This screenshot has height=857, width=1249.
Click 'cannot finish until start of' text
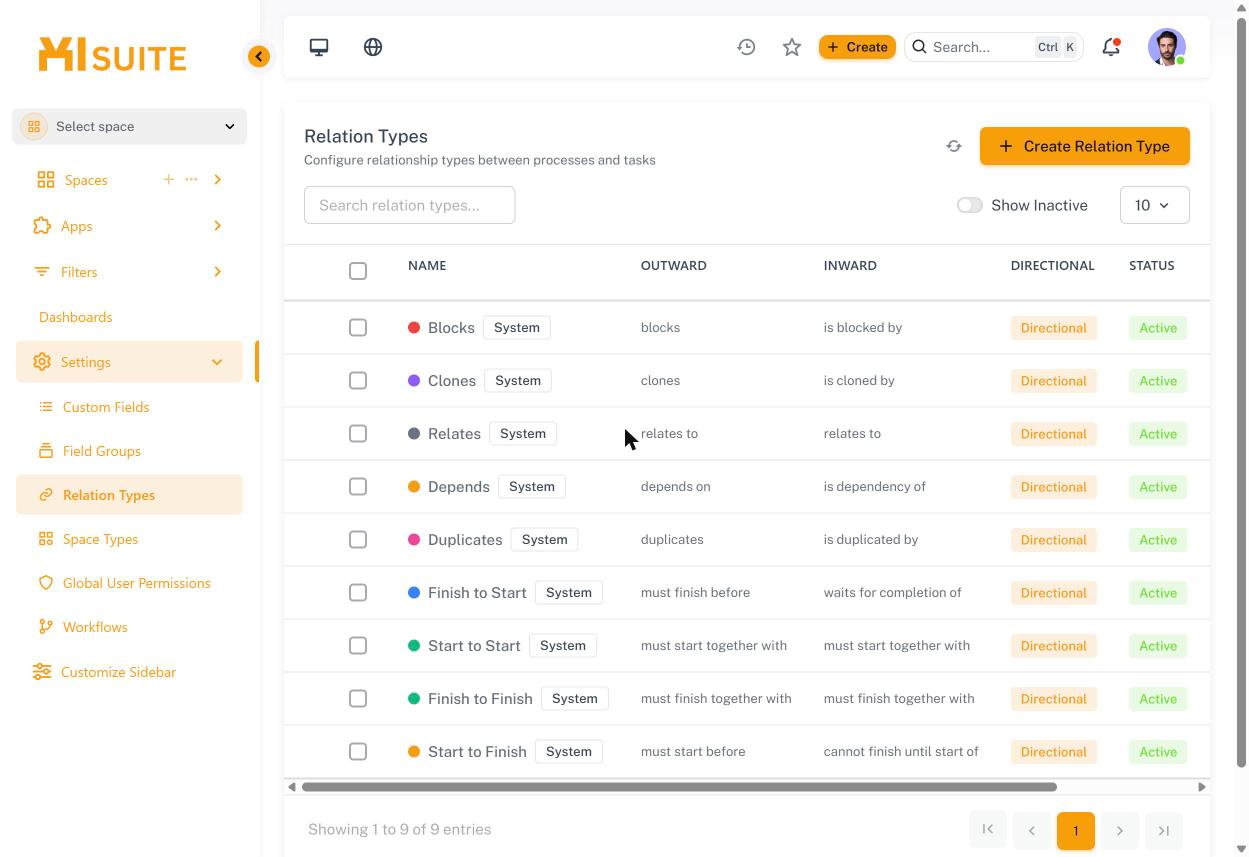pos(901,751)
